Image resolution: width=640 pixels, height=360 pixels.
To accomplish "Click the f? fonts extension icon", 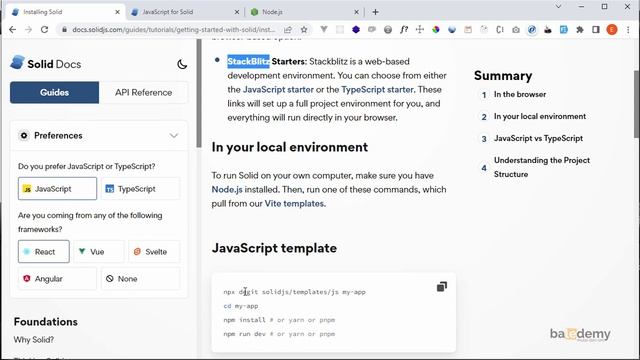I will (404, 29).
